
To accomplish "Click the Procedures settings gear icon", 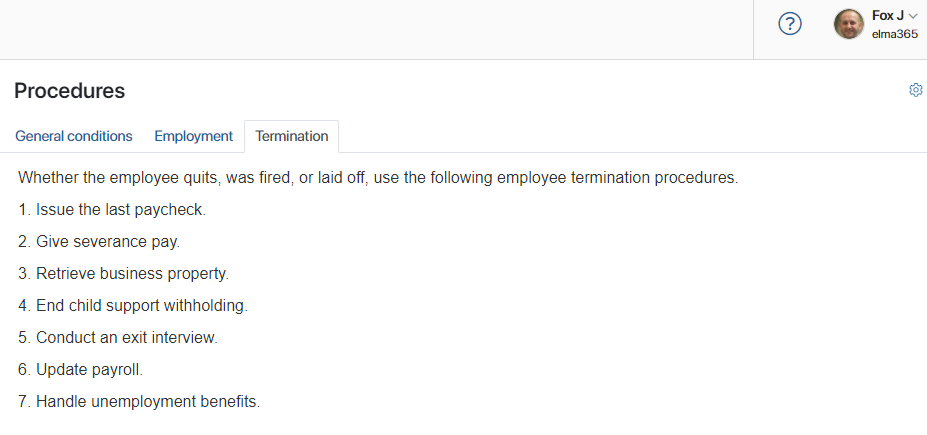I will [916, 90].
